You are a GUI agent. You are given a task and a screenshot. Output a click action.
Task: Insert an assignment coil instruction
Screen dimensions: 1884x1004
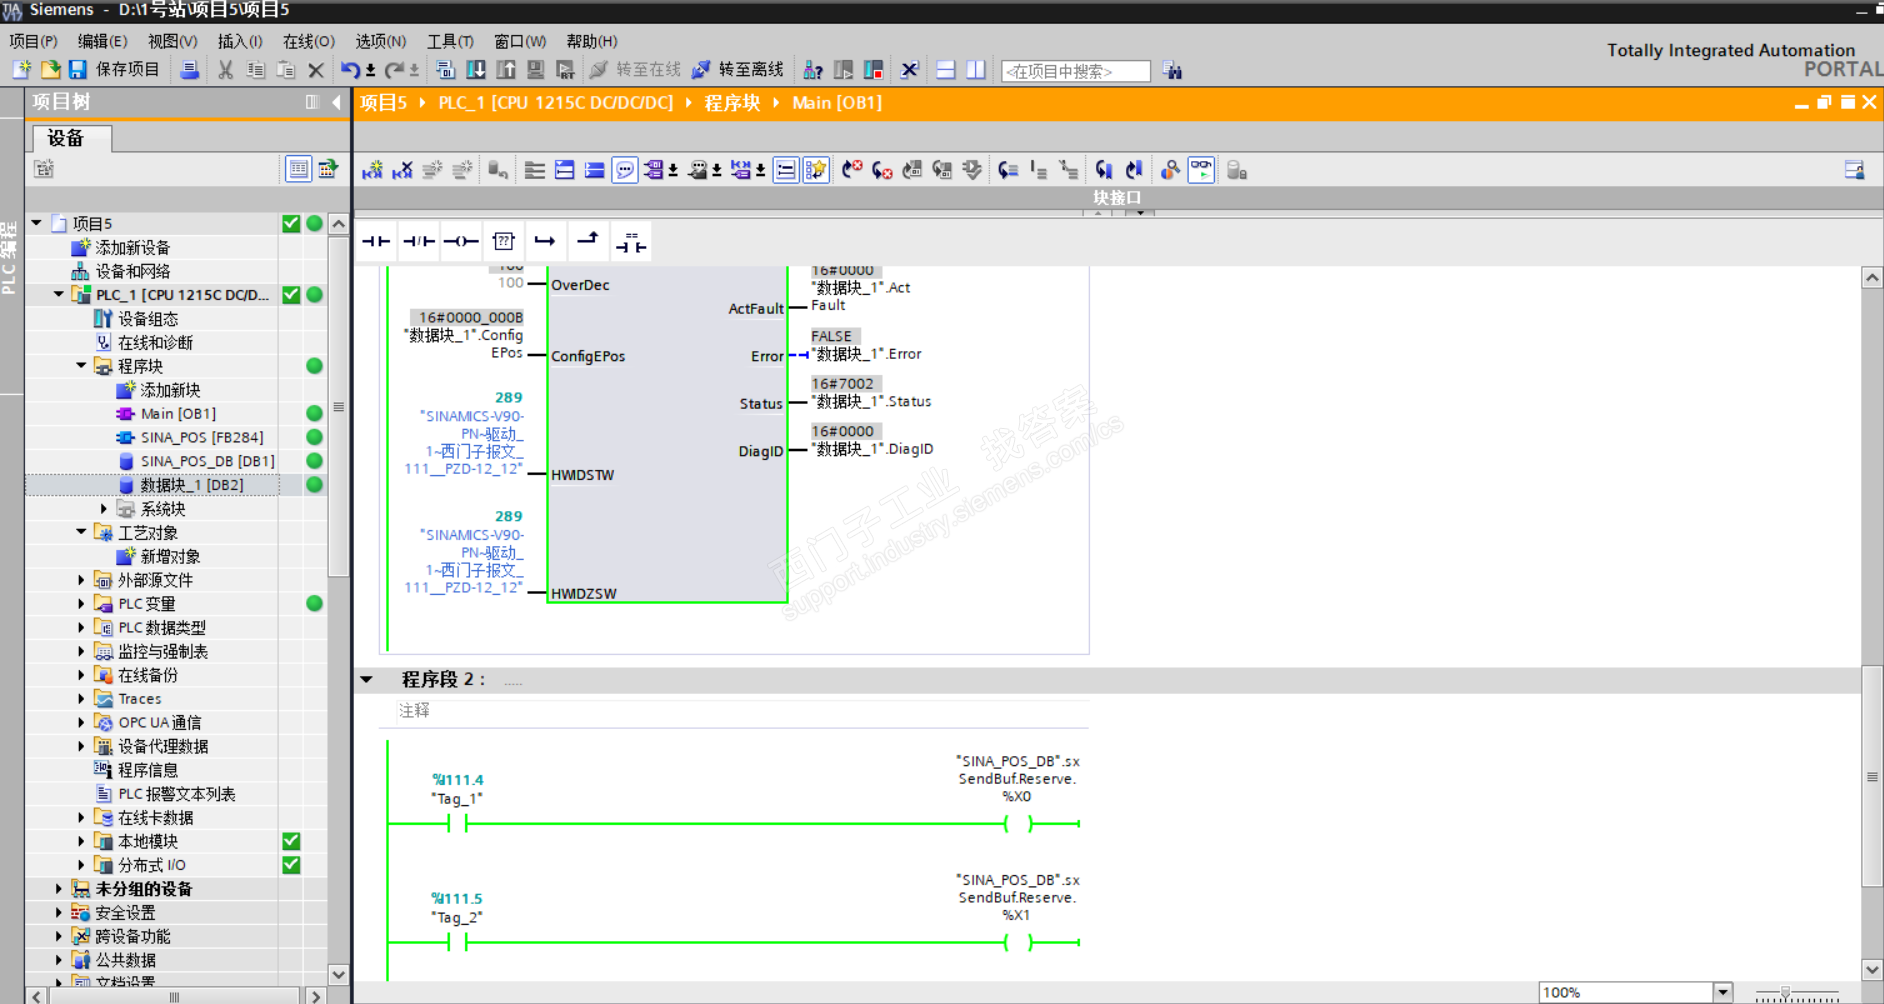point(461,241)
